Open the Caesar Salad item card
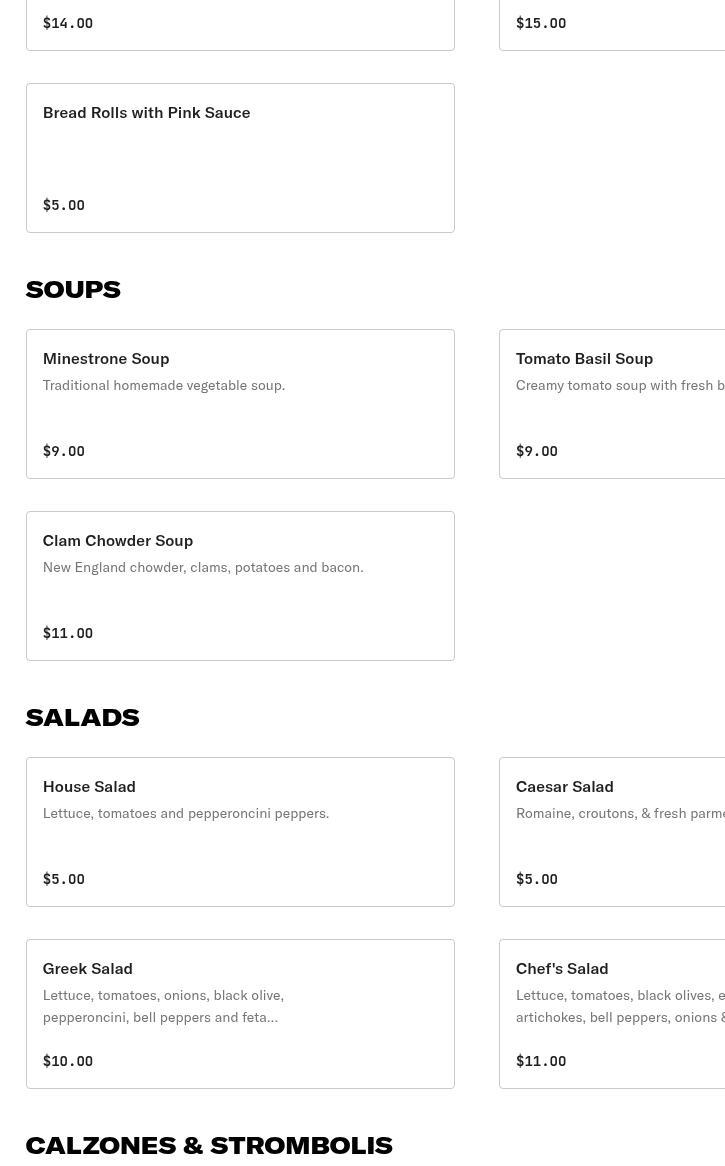Viewport: 725px width, 1166px height. (x=612, y=831)
